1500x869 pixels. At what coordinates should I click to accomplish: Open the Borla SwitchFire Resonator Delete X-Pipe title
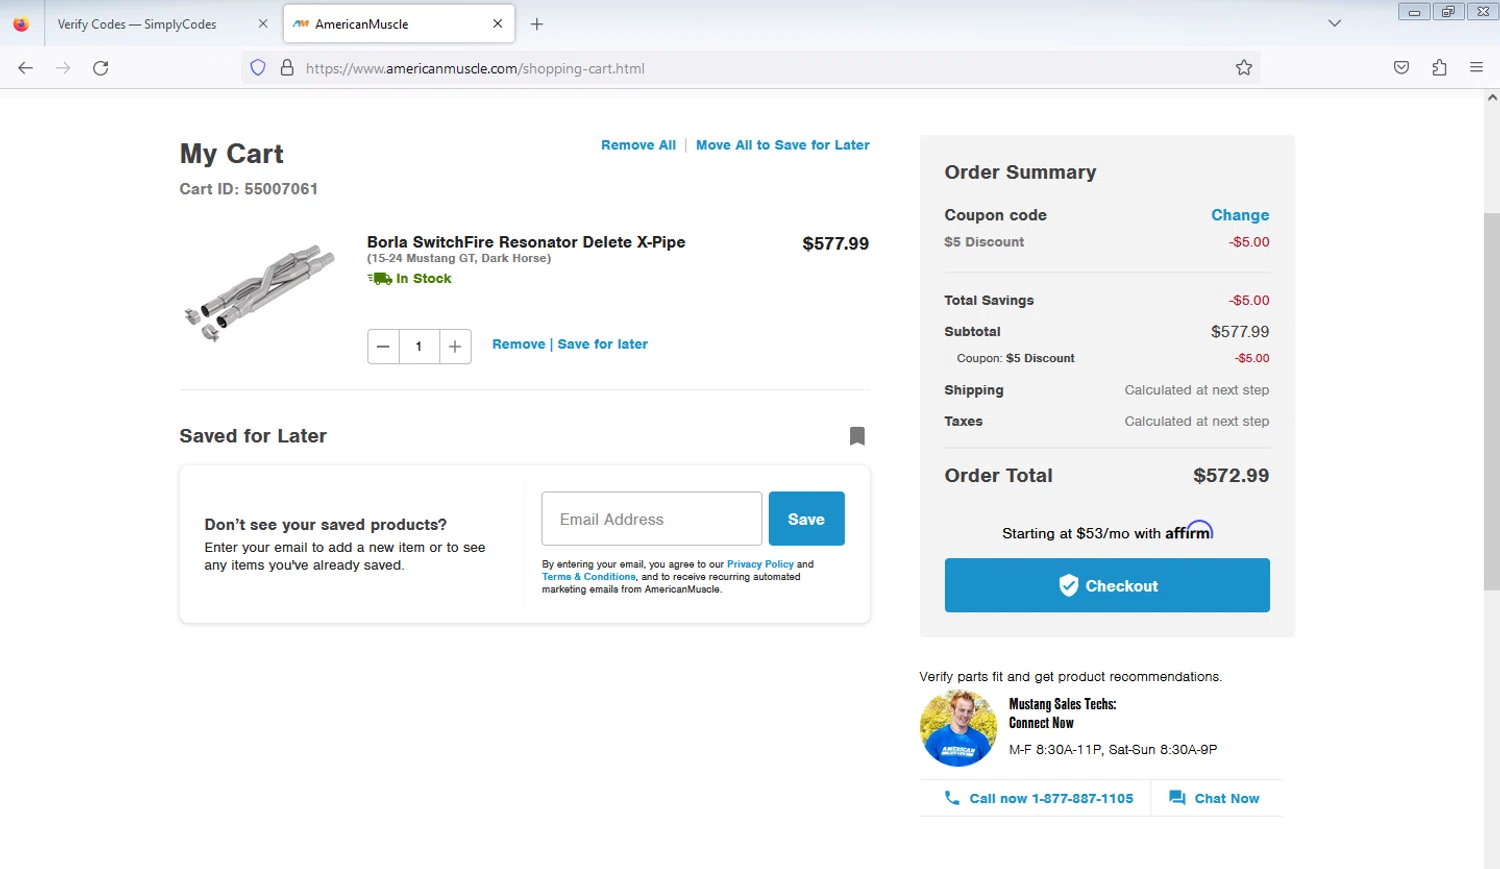pyautogui.click(x=526, y=242)
